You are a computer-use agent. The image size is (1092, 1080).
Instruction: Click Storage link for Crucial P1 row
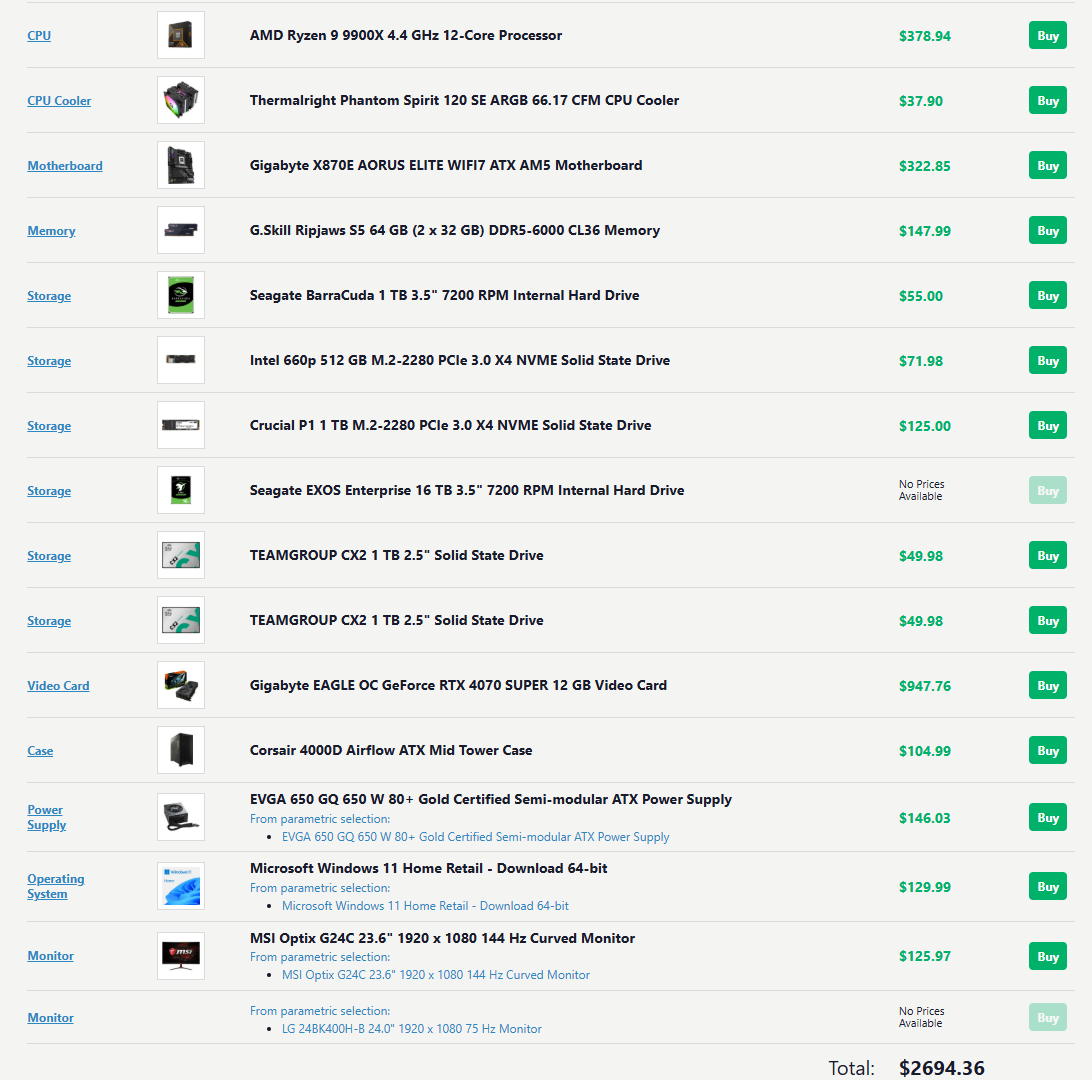point(49,425)
